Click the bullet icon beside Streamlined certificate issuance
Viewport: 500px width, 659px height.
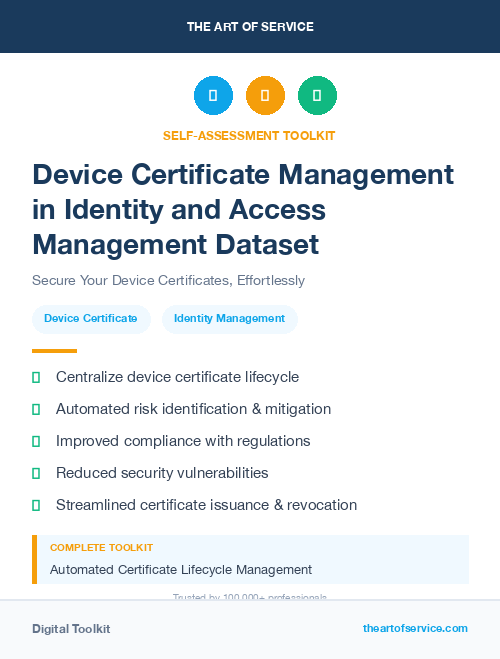36,505
